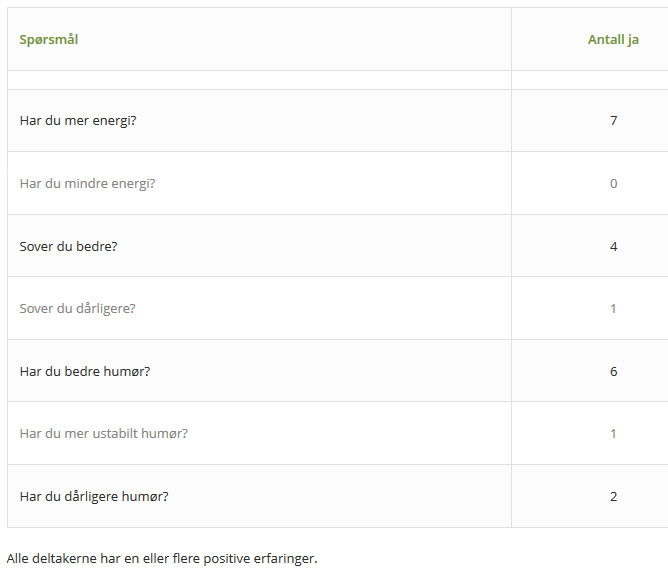The image size is (668, 578).
Task: Click the empty cell below Antall ja header
Action: tap(590, 80)
